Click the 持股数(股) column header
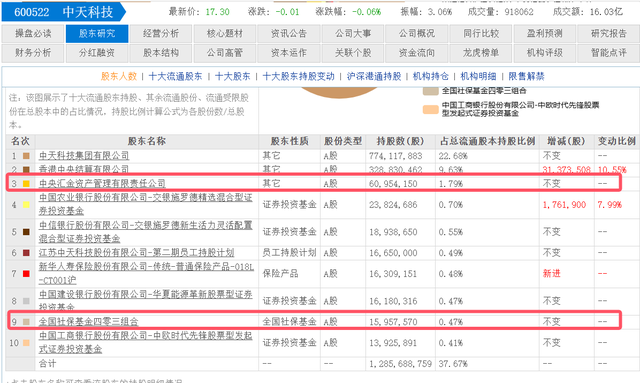 click(400, 141)
